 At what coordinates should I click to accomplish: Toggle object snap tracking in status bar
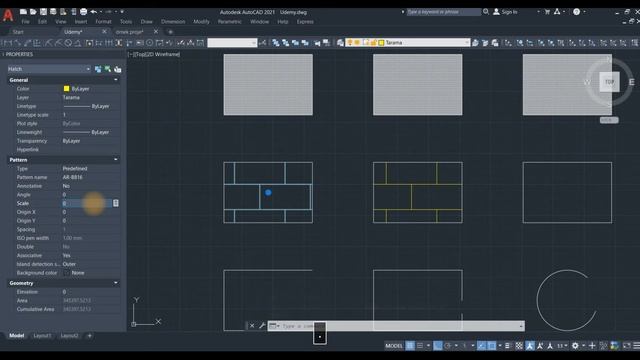pyautogui.click(x=482, y=346)
